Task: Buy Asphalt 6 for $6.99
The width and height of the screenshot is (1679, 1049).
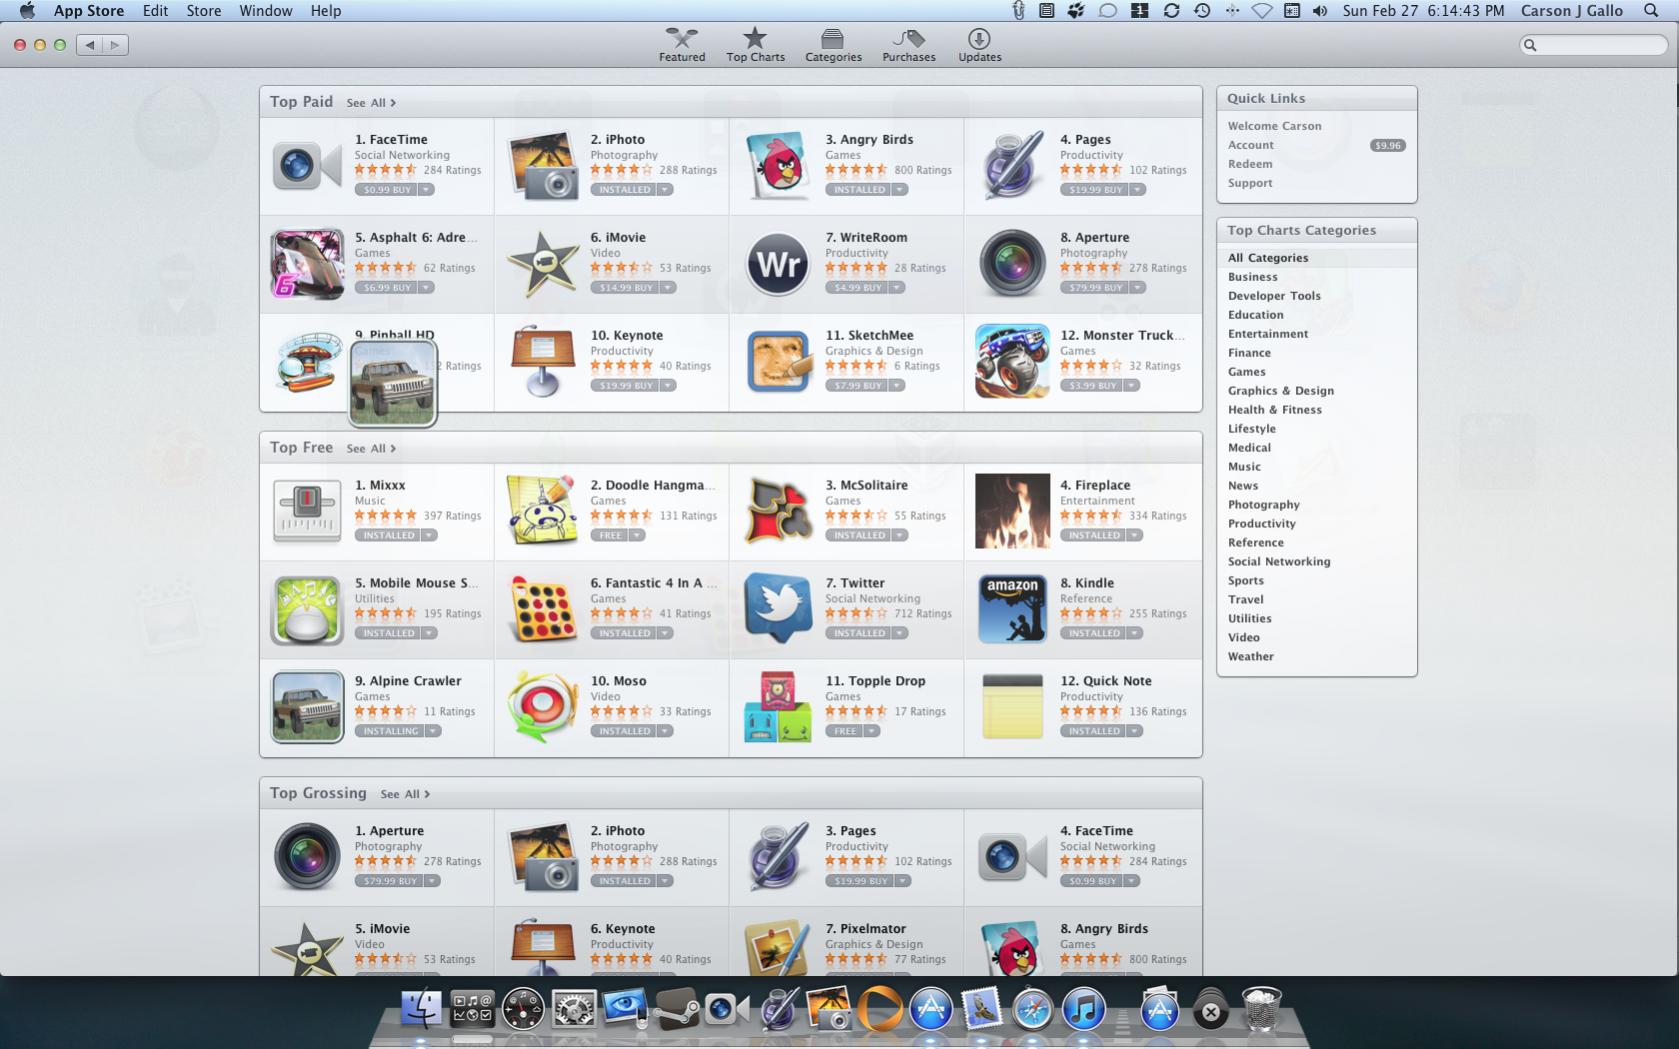Action: click(387, 288)
